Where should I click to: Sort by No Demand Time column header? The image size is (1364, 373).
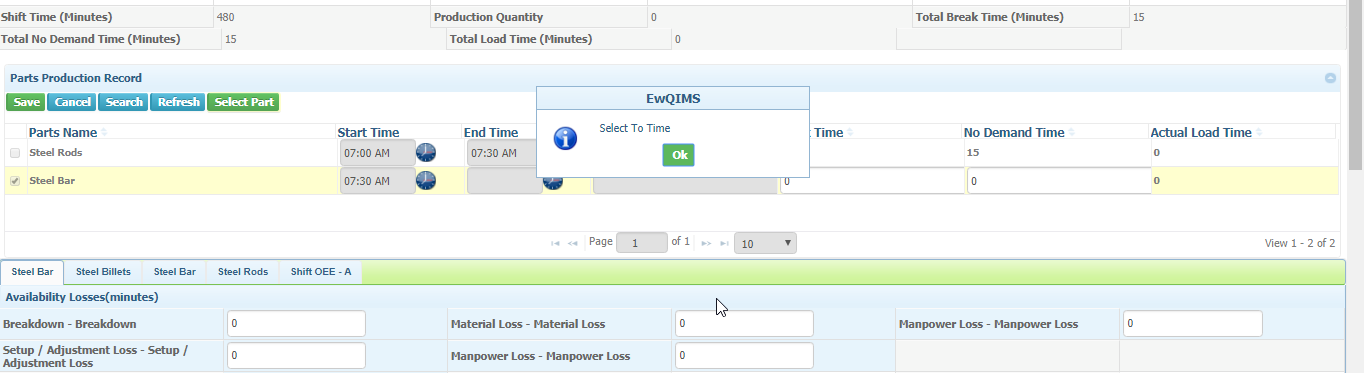[x=1014, y=132]
